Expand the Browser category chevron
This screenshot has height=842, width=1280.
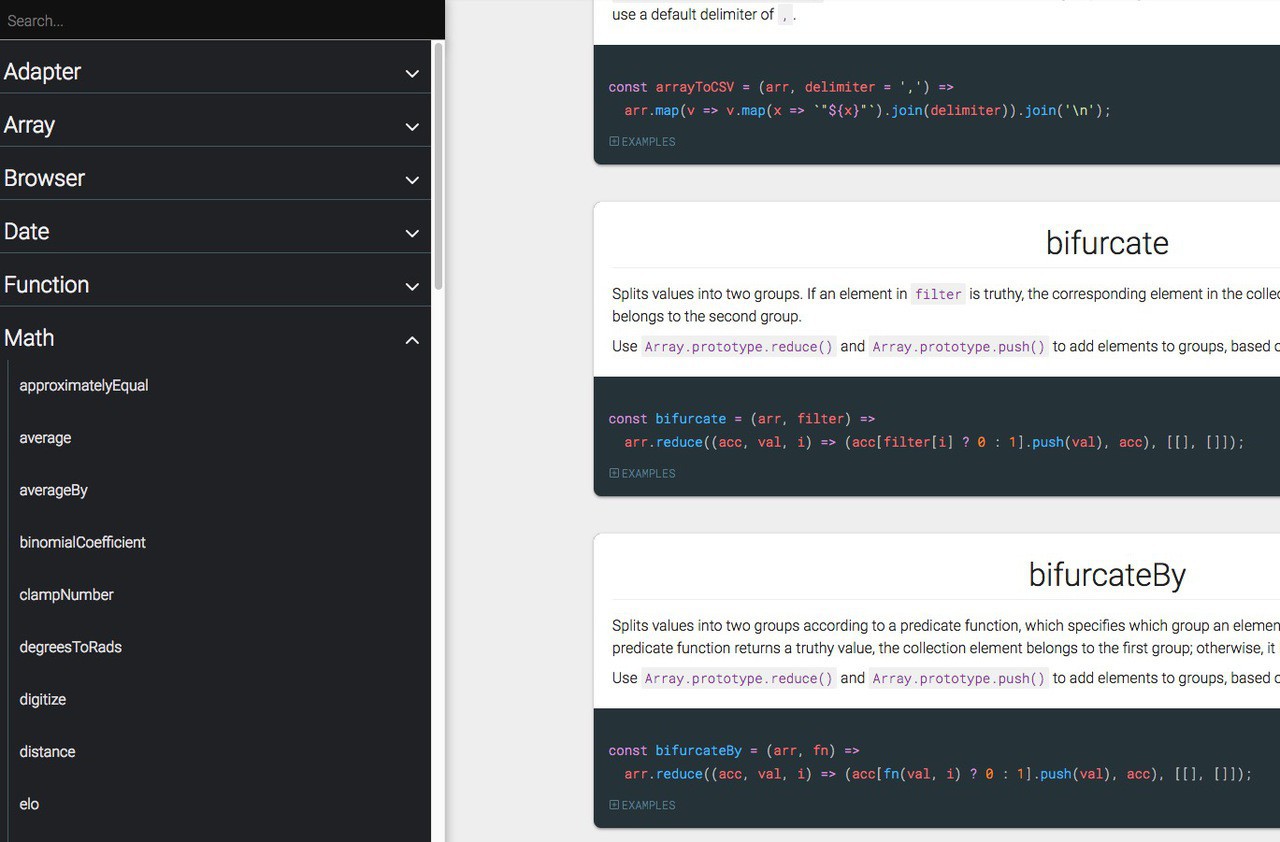point(412,180)
